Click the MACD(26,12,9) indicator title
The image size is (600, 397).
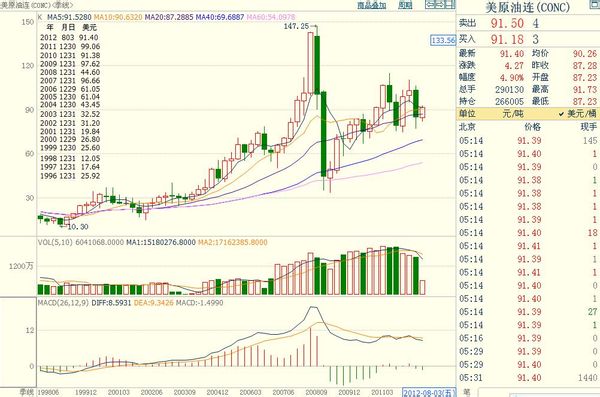pyautogui.click(x=63, y=303)
